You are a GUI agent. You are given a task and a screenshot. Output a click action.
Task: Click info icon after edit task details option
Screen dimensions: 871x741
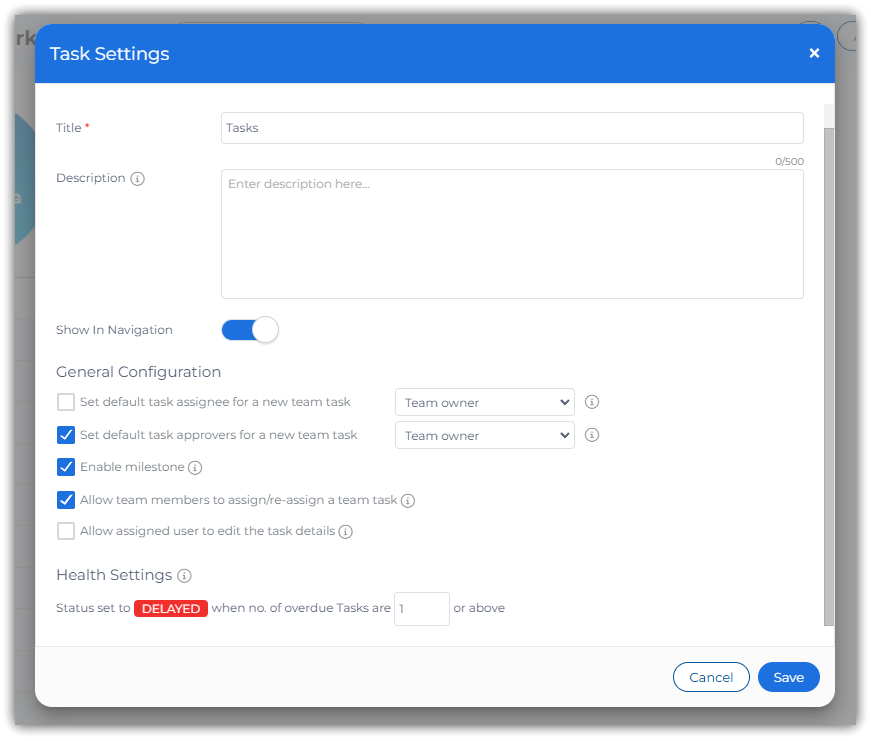(x=346, y=532)
